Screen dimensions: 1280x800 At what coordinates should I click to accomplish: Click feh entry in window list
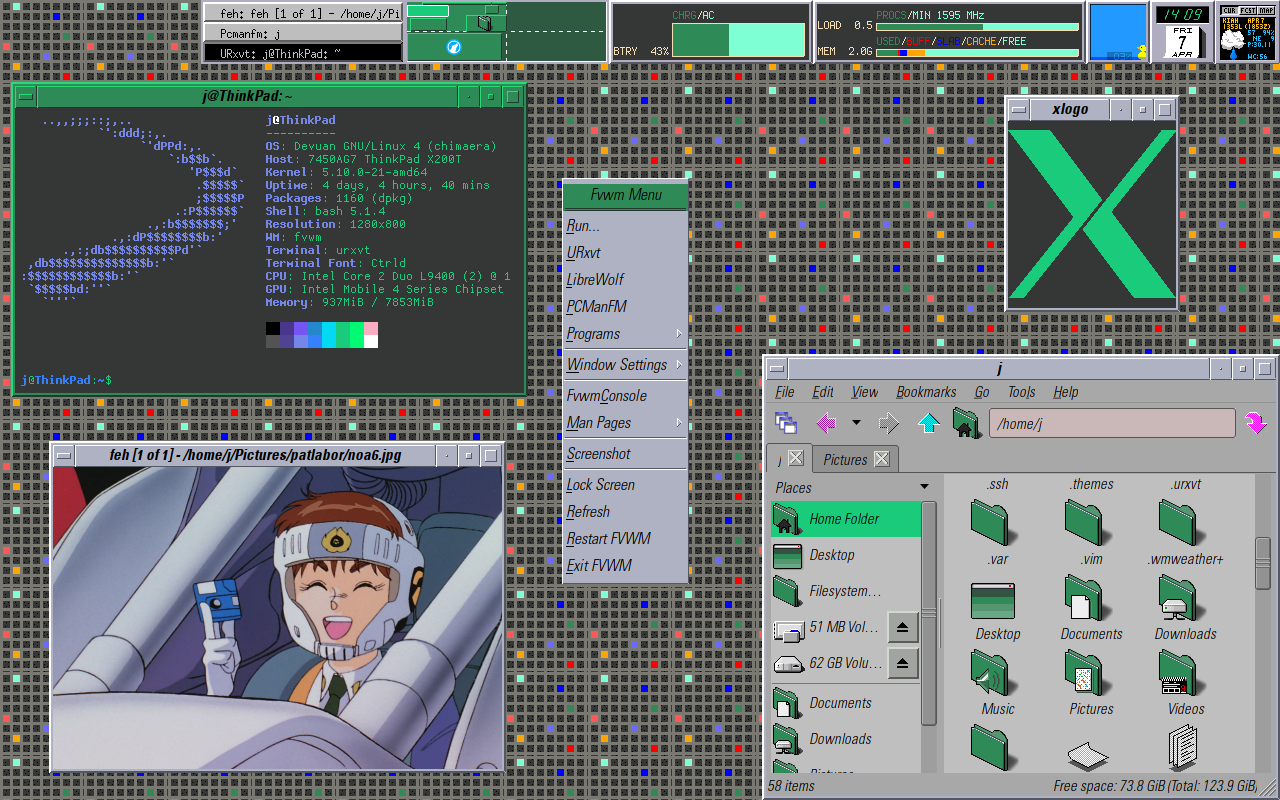303,13
